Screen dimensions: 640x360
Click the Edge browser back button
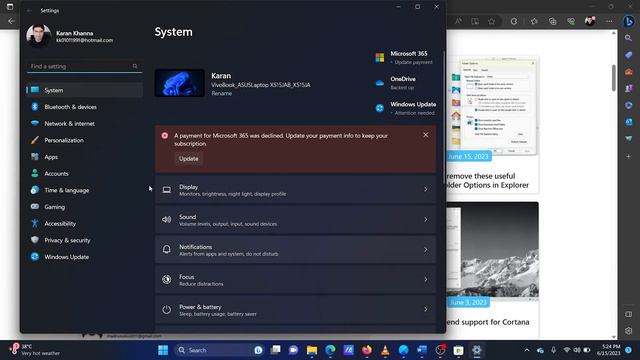point(11,21)
